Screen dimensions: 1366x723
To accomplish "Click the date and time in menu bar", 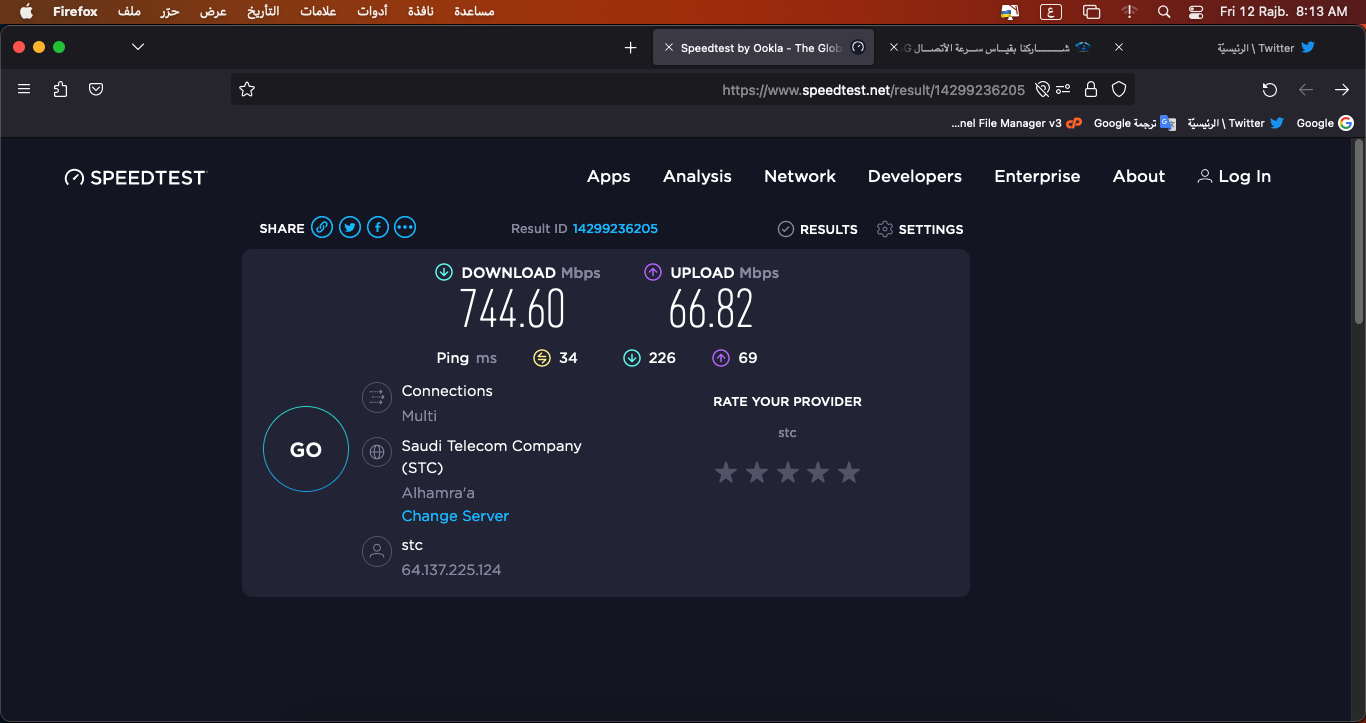I will click(1284, 12).
